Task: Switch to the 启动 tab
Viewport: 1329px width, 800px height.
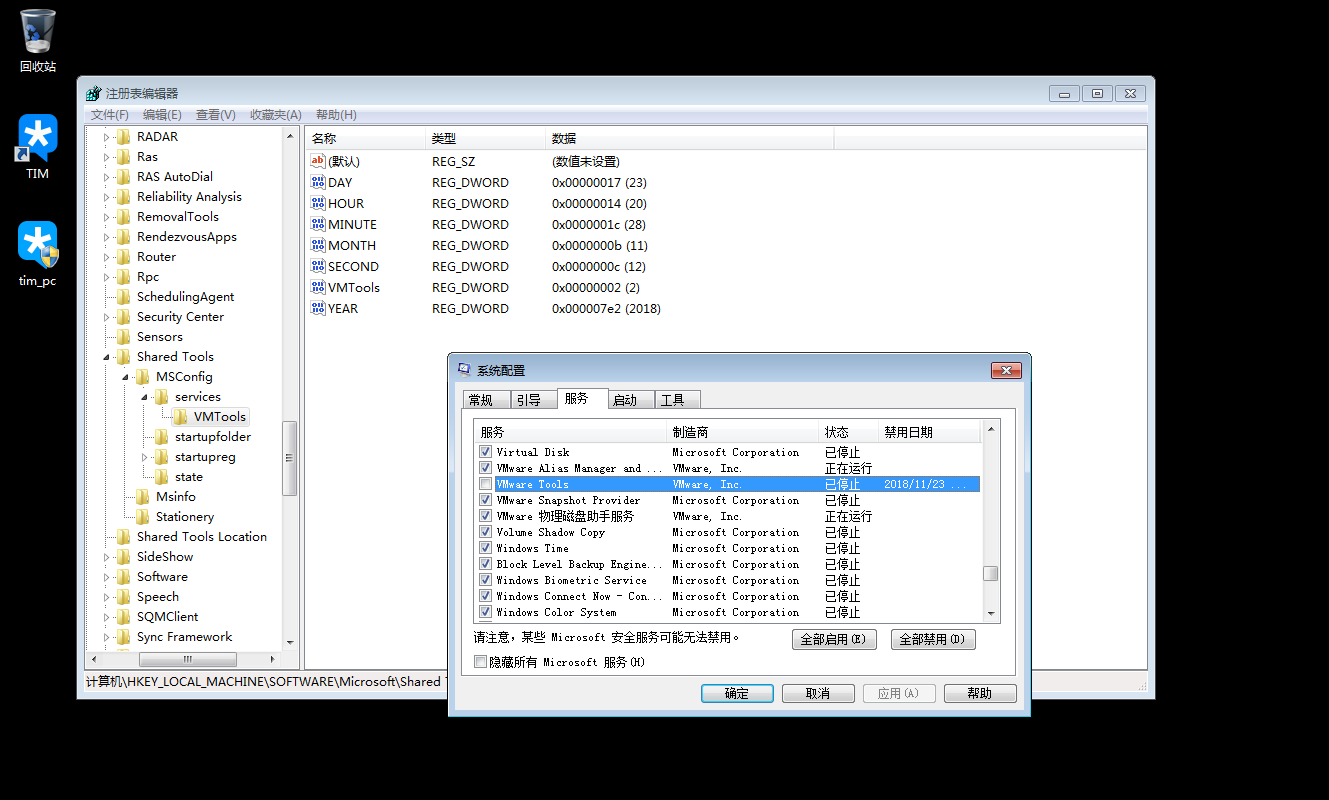Action: 630,399
